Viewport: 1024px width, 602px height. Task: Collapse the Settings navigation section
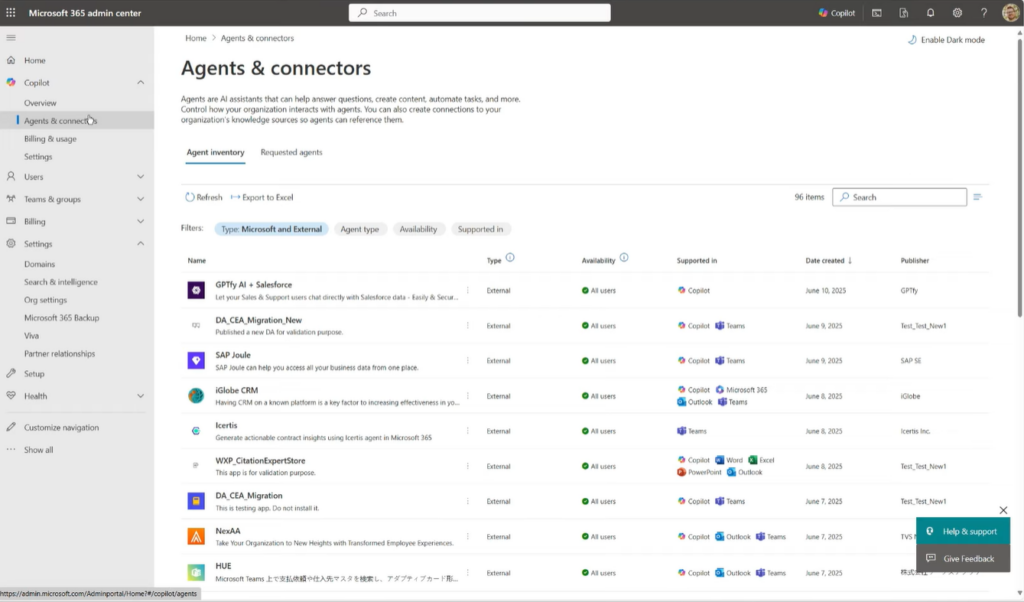[140, 244]
